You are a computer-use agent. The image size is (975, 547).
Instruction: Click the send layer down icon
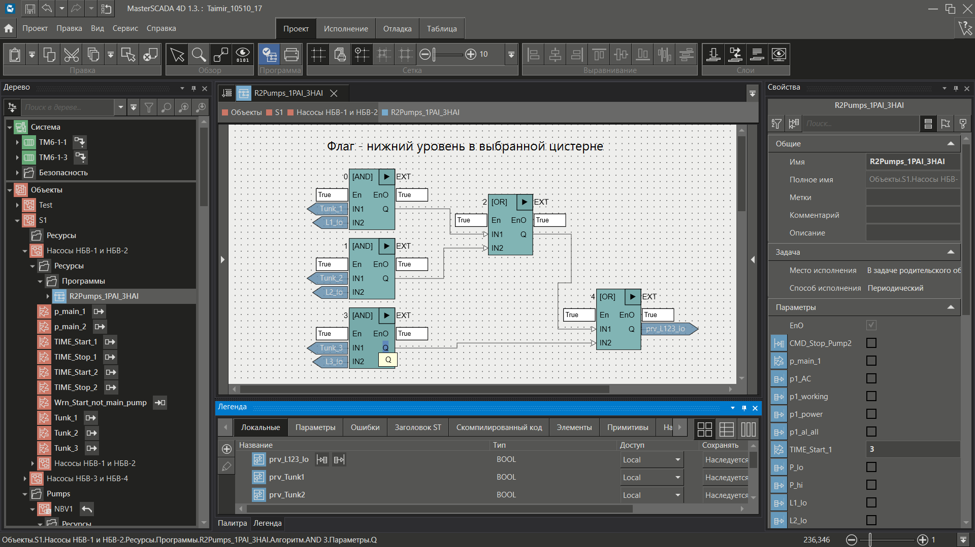(x=713, y=55)
